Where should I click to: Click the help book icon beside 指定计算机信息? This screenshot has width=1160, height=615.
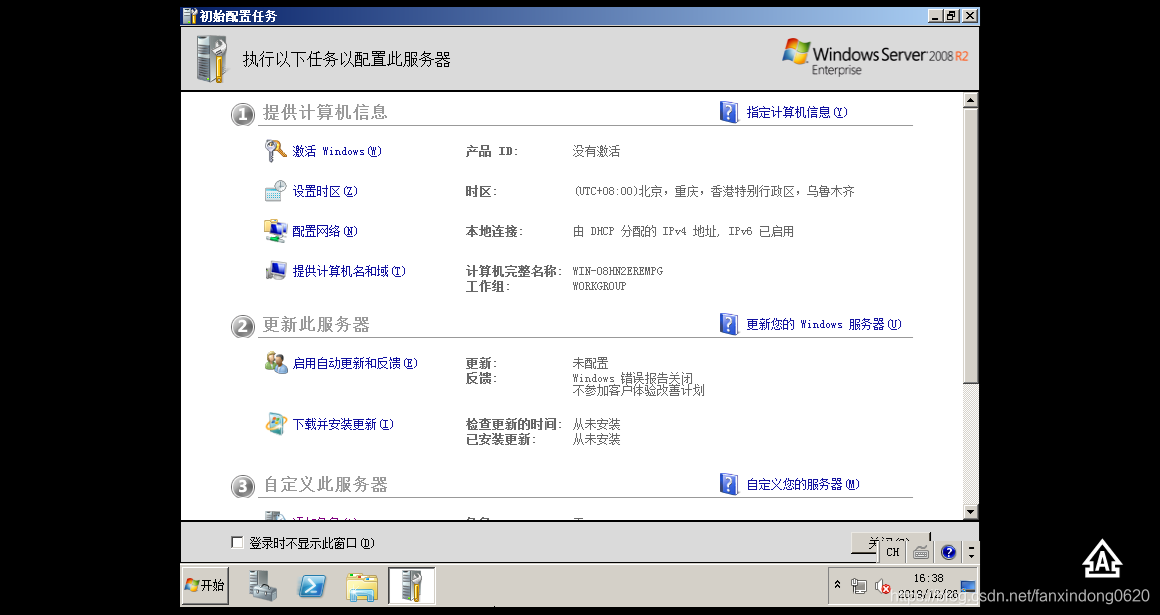pos(729,112)
